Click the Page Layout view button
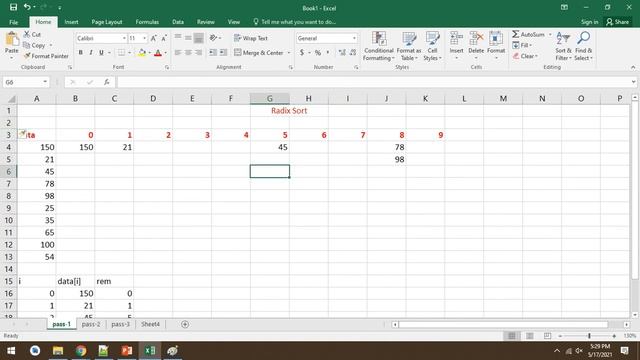This screenshot has height=360, width=640. 529,336
